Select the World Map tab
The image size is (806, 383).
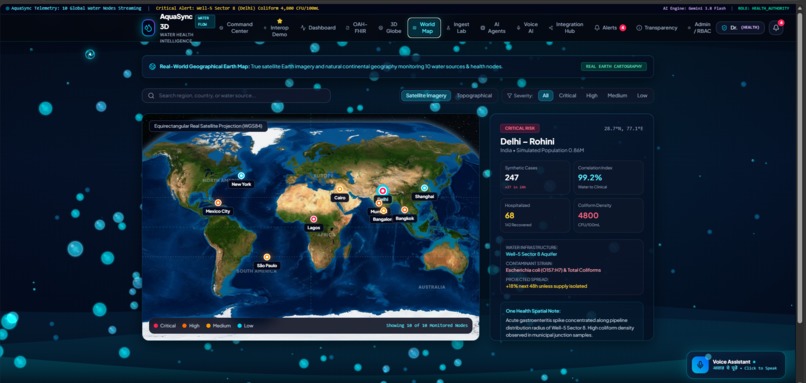pyautogui.click(x=424, y=28)
